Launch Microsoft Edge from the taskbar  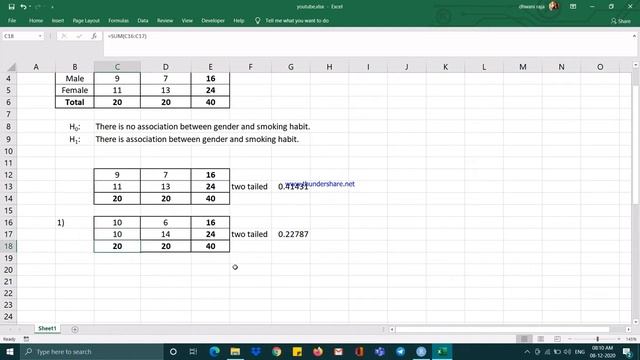214,351
